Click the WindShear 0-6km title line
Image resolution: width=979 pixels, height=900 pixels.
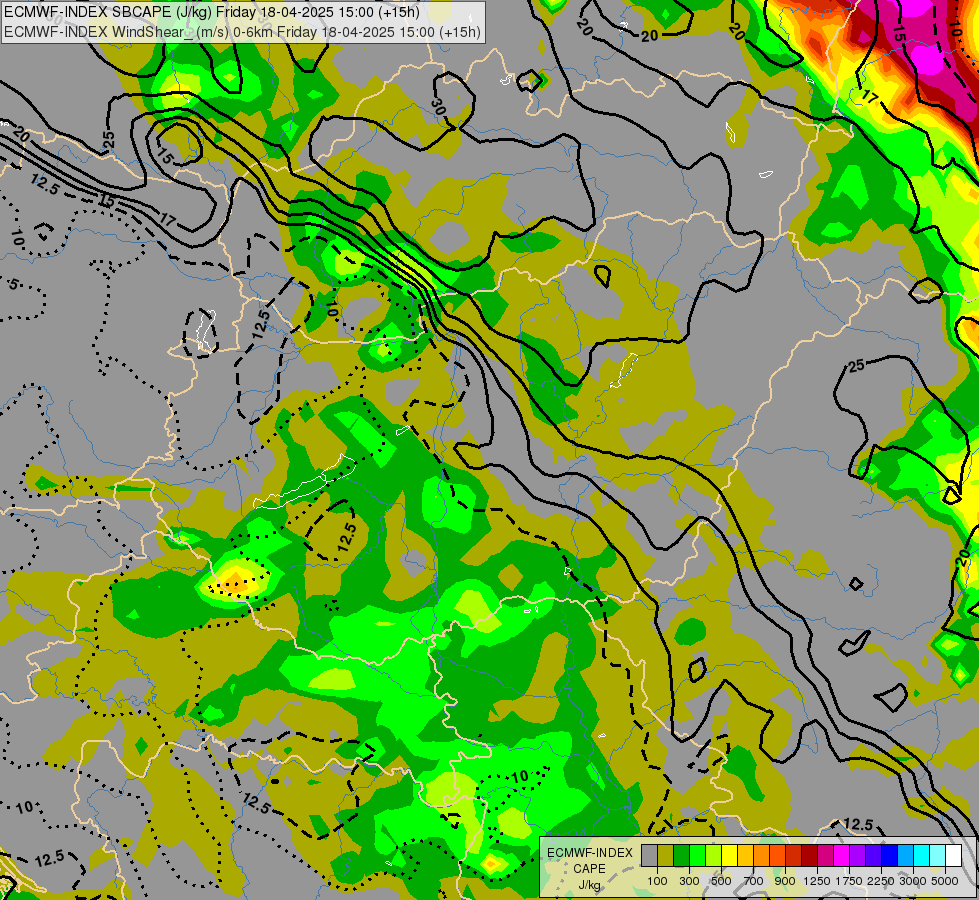coord(242,32)
